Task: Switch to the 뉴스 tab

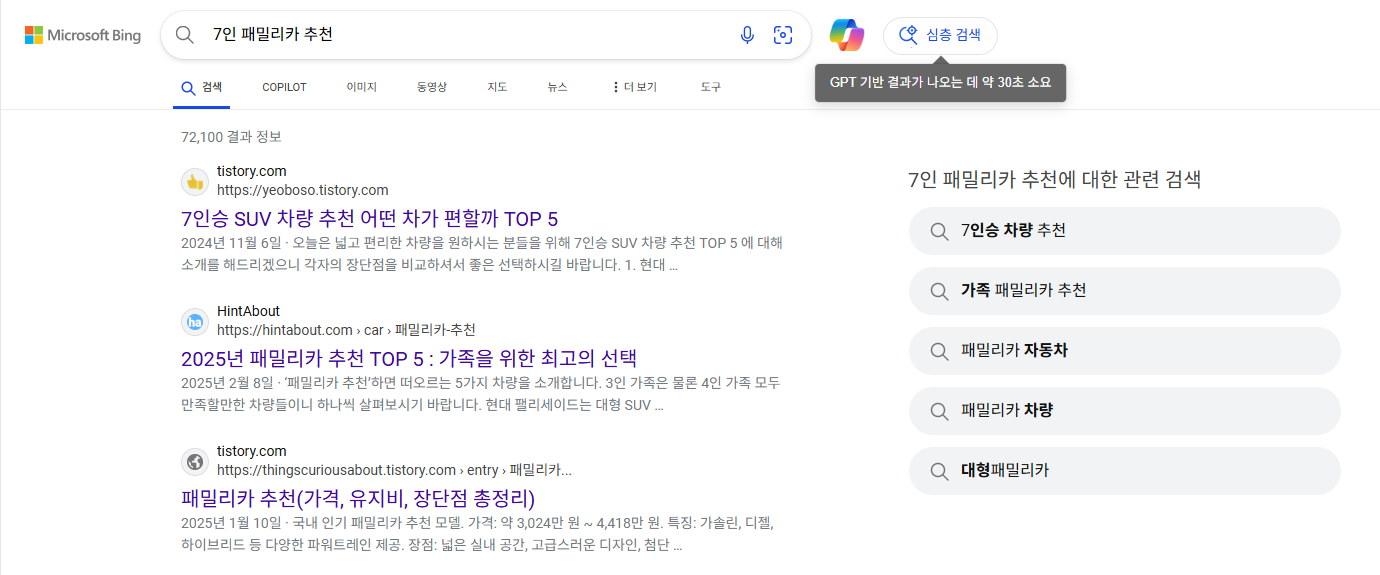Action: click(x=557, y=87)
